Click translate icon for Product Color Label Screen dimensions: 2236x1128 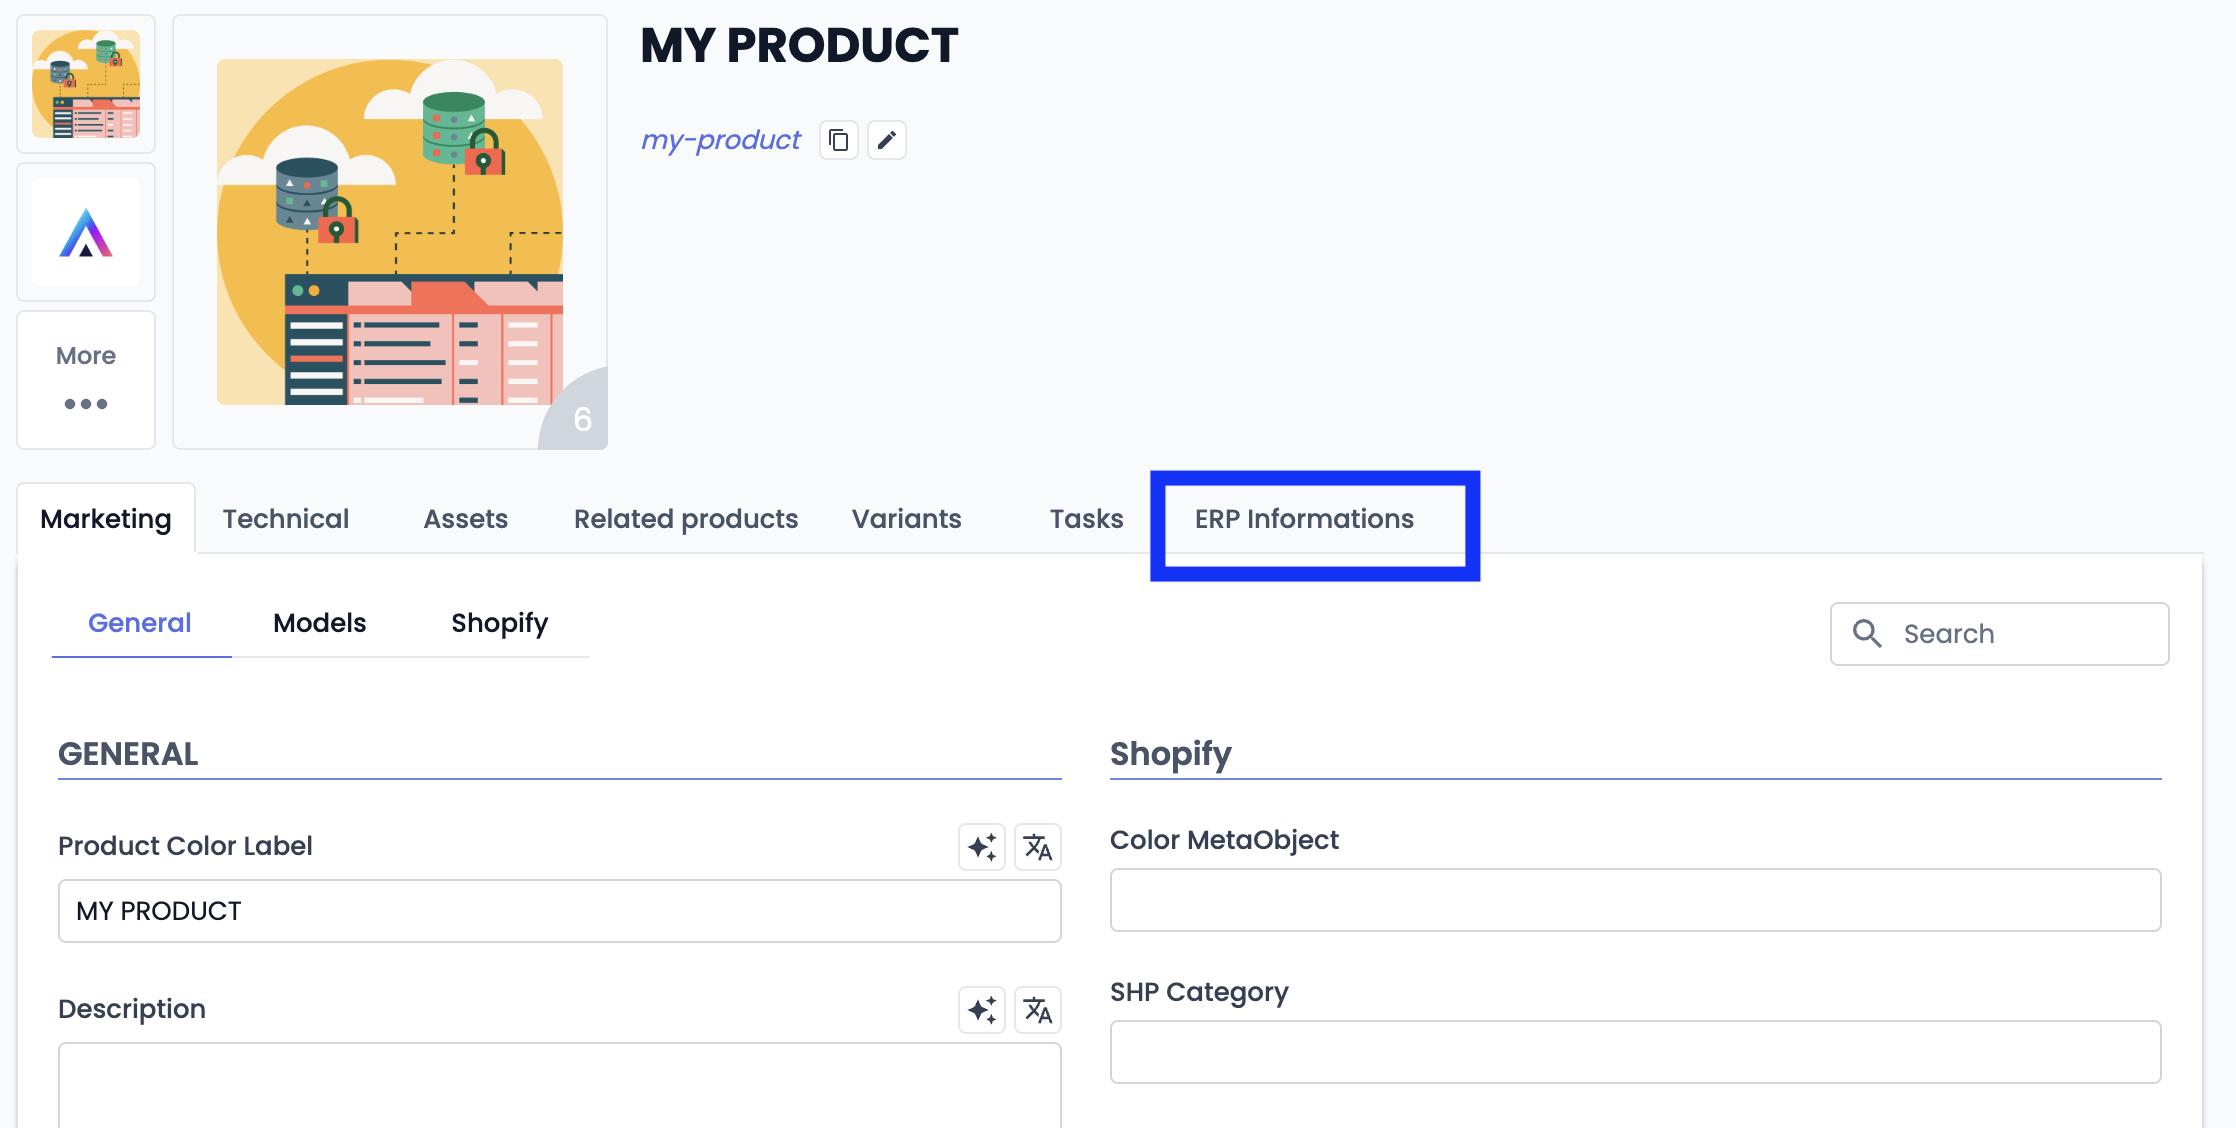[1038, 847]
